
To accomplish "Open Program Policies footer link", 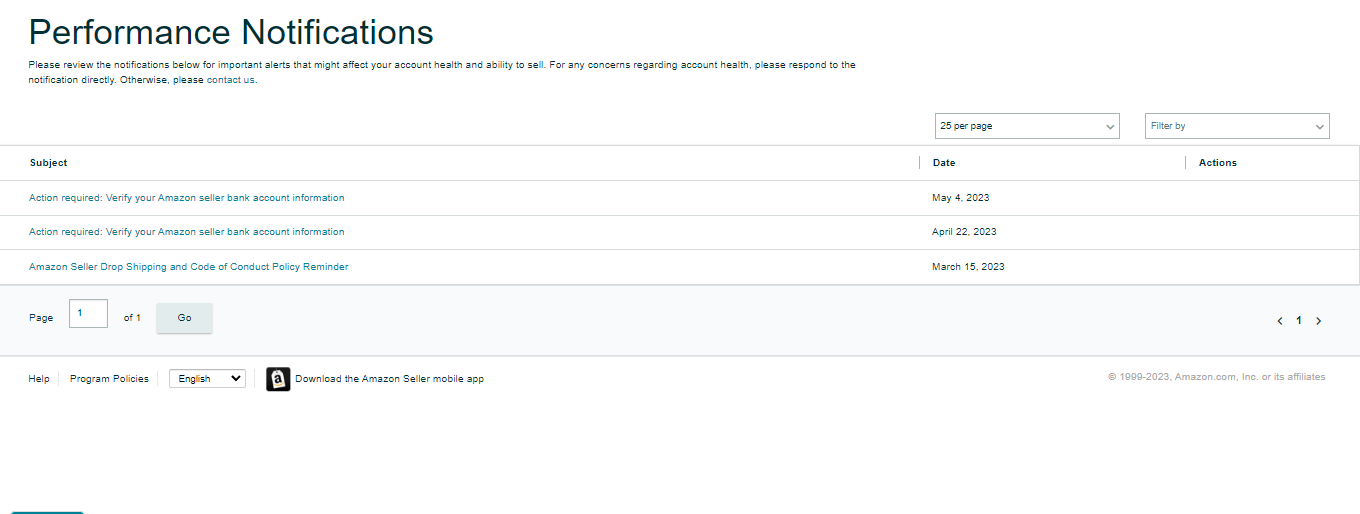I will (x=109, y=379).
